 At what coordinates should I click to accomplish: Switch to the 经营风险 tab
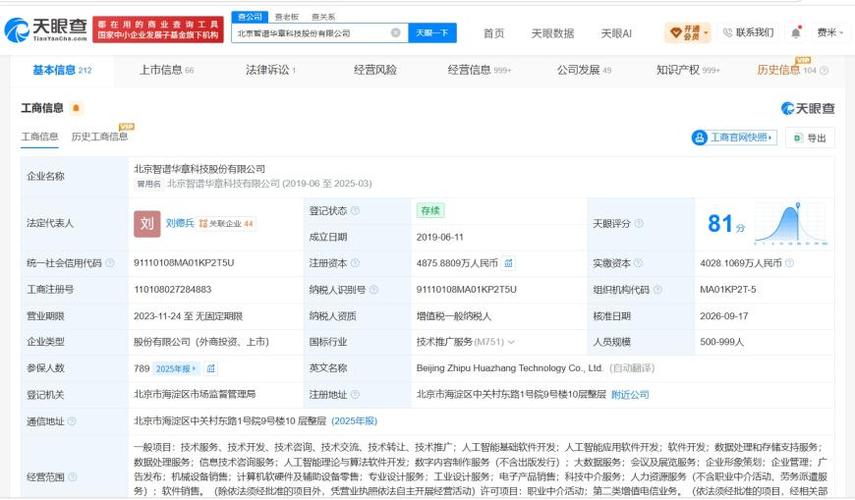pyautogui.click(x=375, y=70)
